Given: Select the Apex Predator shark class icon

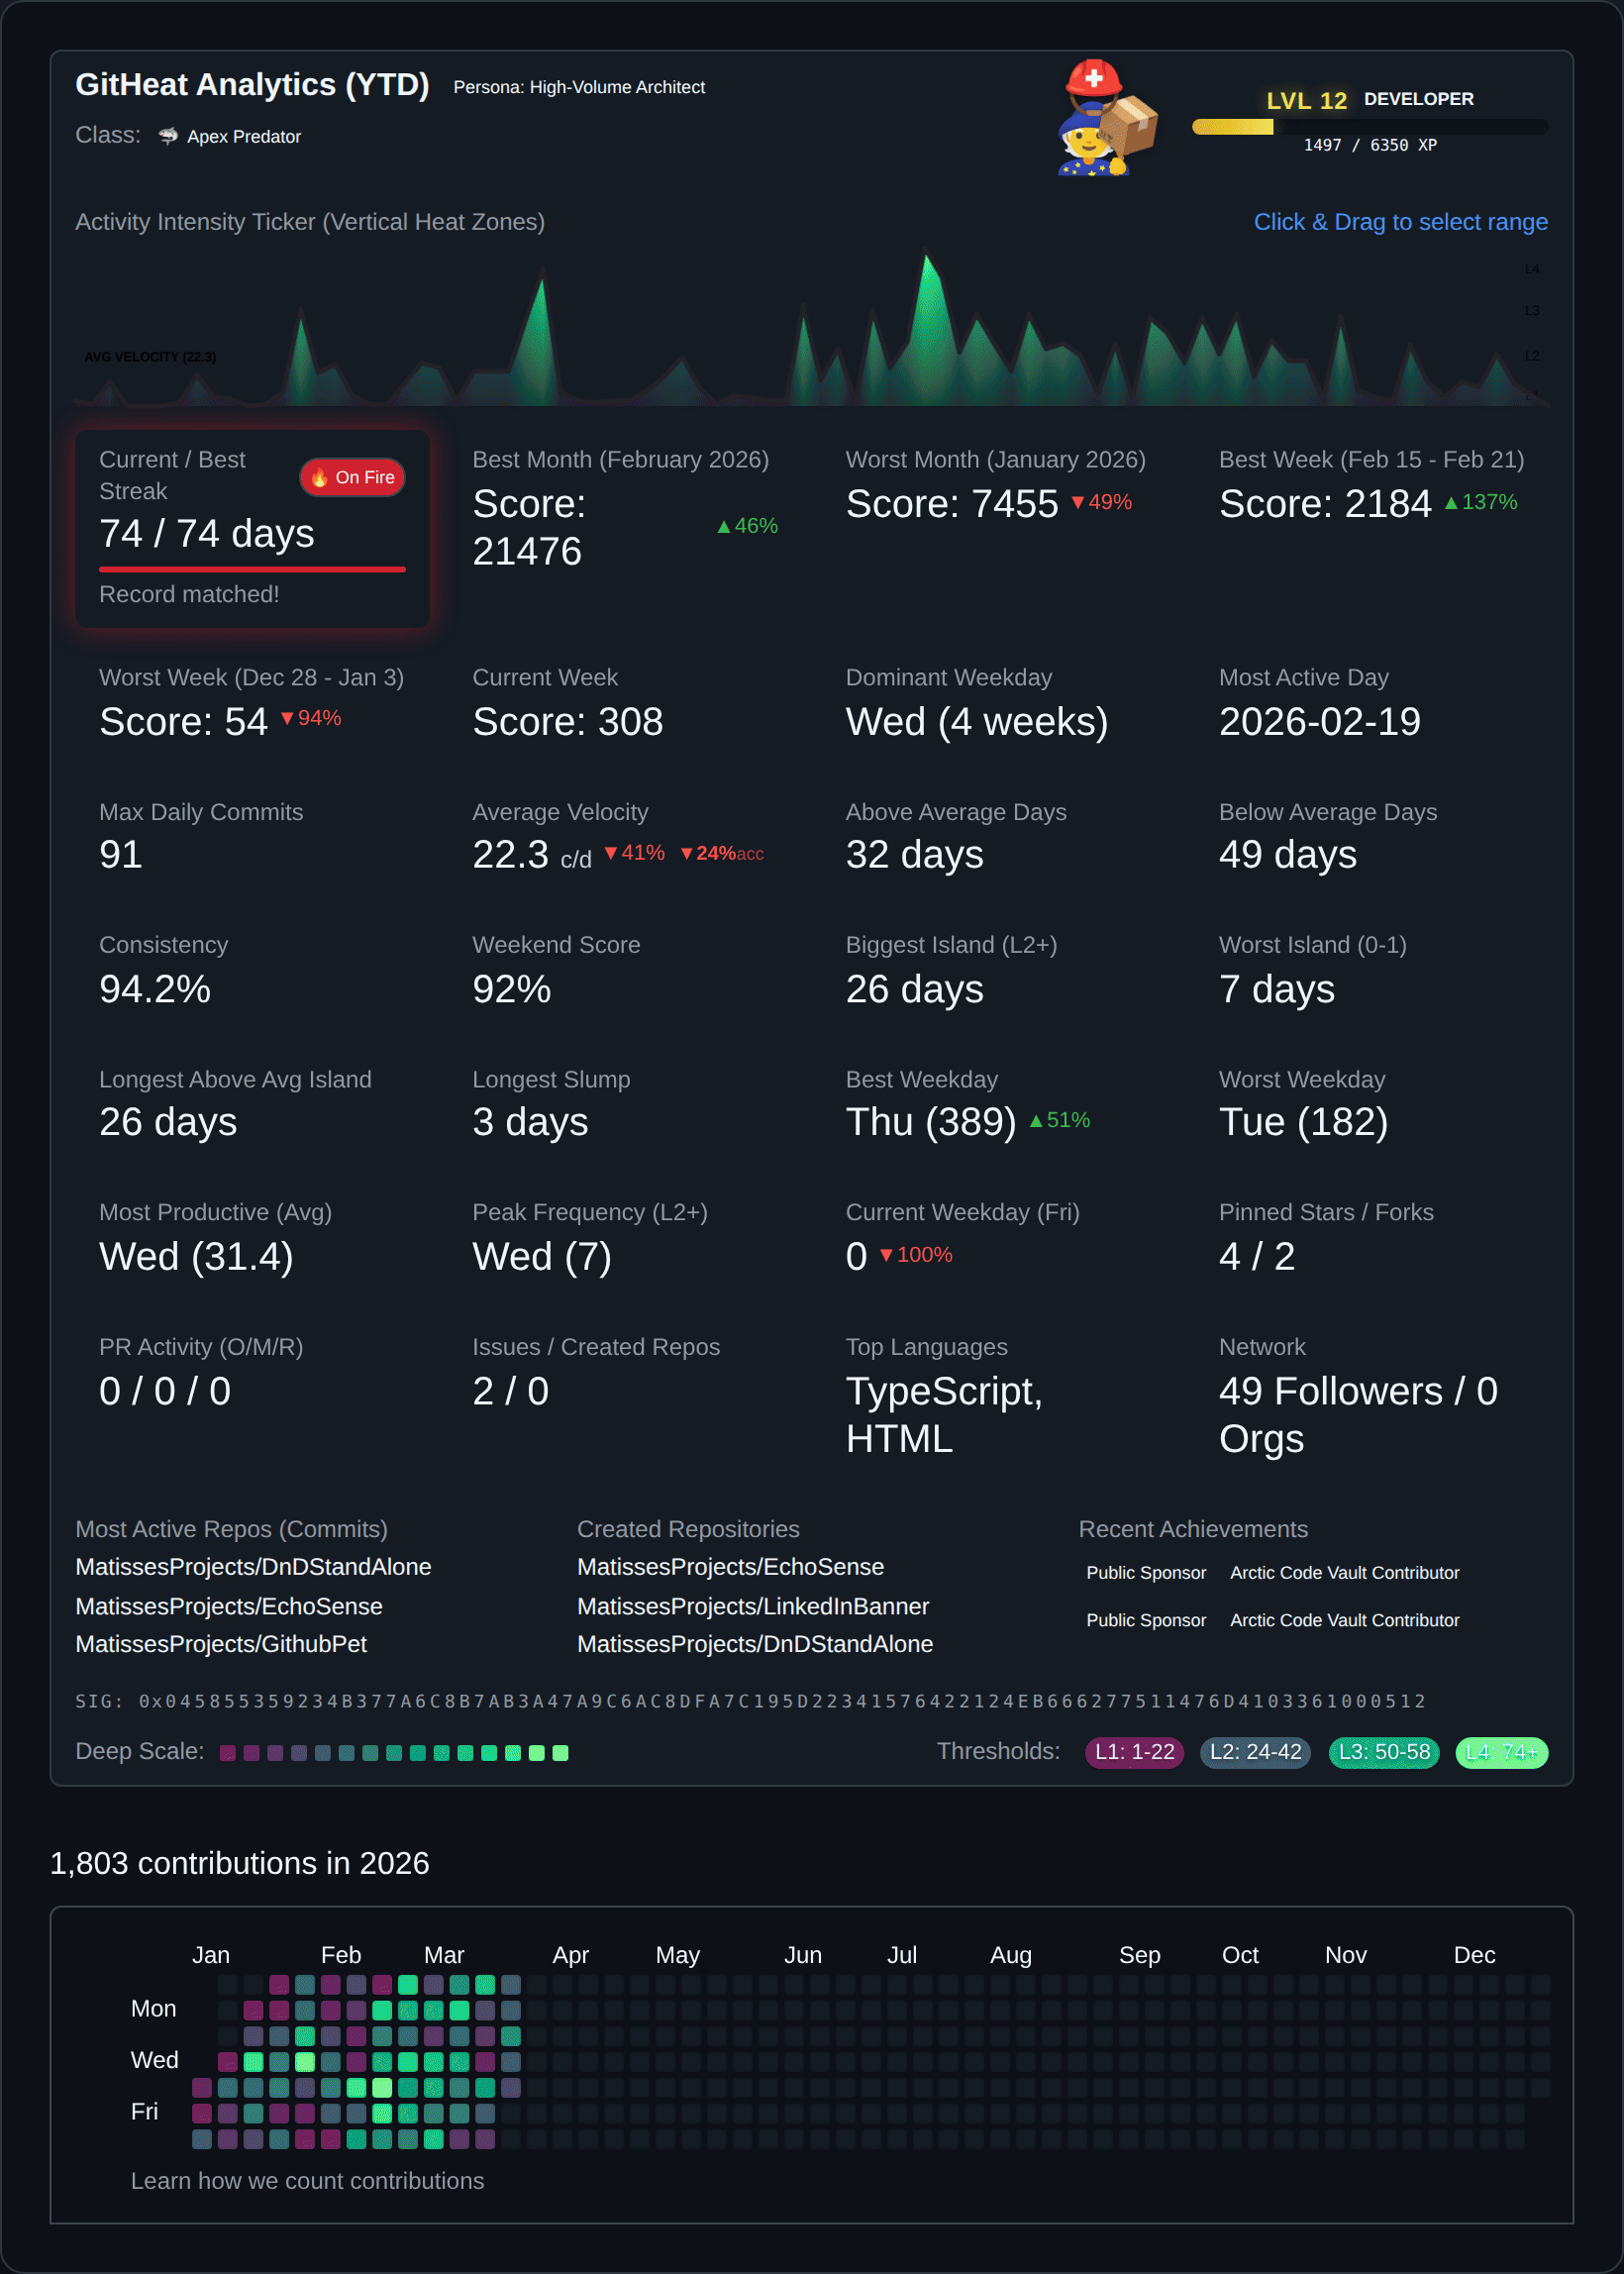Looking at the screenshot, I should click(167, 136).
